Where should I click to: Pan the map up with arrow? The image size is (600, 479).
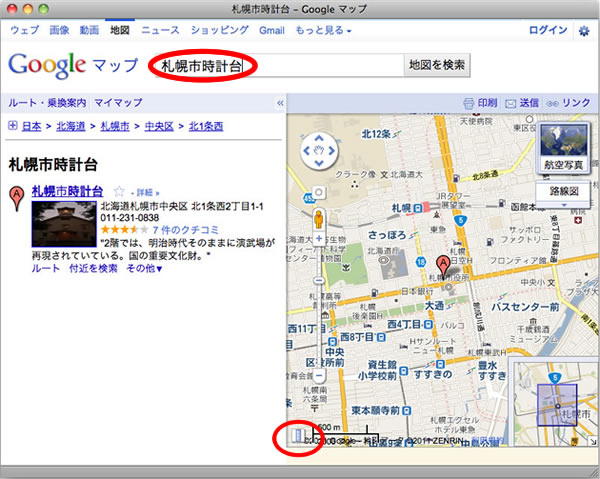[319, 138]
